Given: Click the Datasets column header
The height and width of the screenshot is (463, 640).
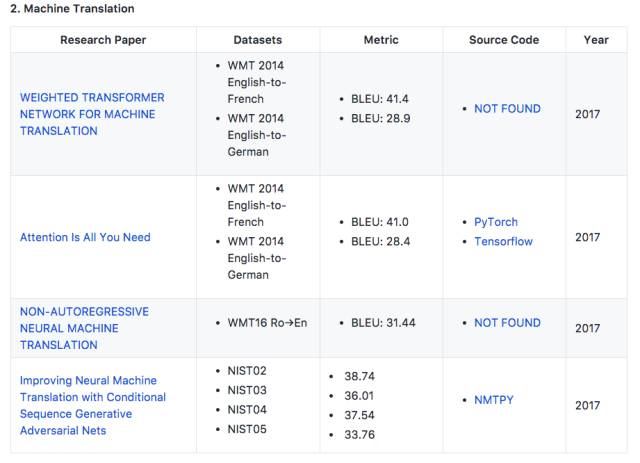Looking at the screenshot, I should (x=258, y=40).
